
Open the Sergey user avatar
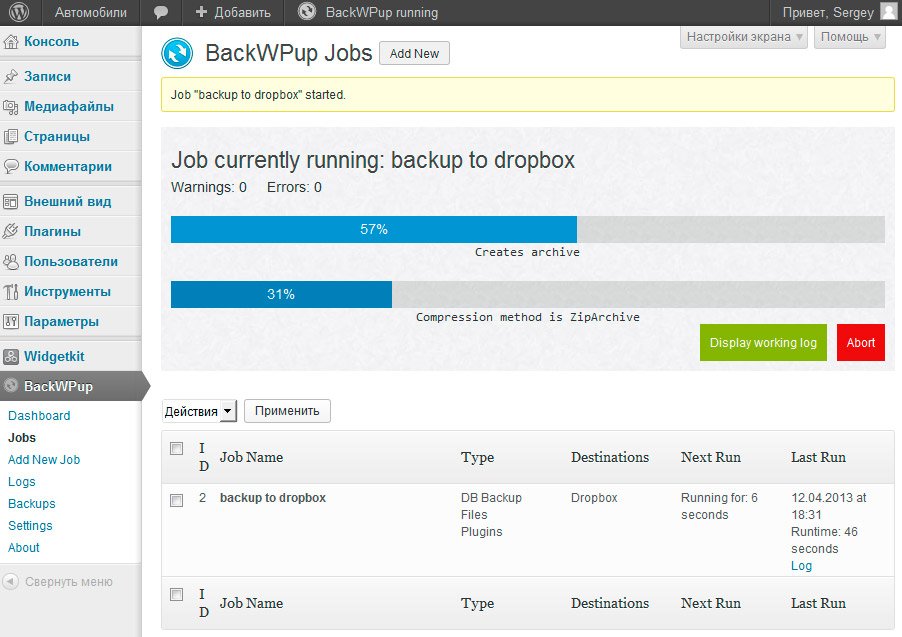(x=889, y=12)
